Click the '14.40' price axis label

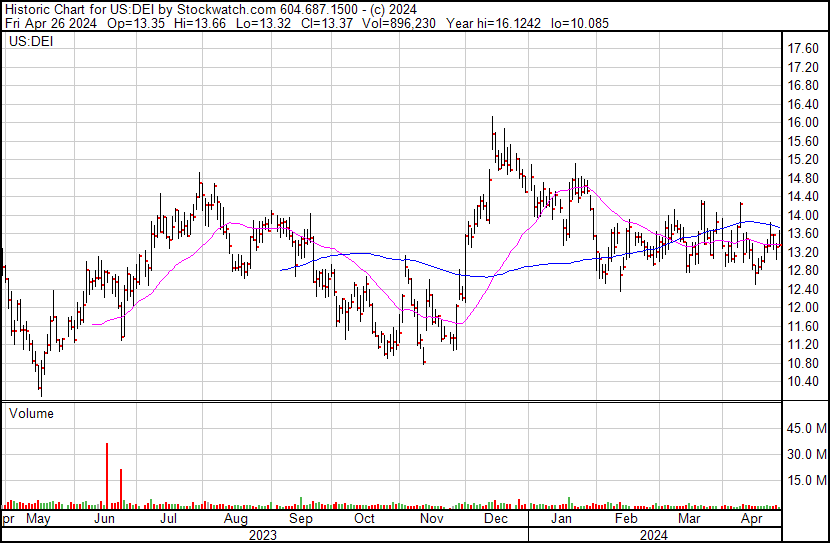click(x=802, y=196)
